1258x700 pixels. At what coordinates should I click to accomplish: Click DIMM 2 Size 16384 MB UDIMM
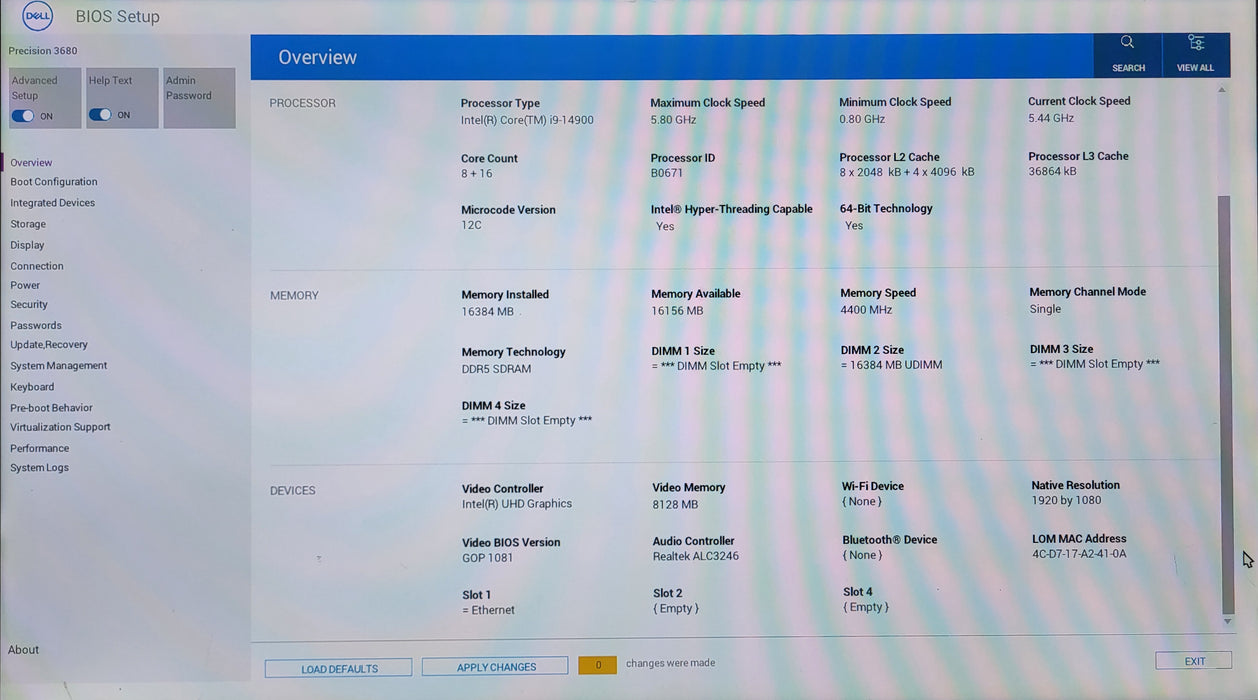point(892,365)
